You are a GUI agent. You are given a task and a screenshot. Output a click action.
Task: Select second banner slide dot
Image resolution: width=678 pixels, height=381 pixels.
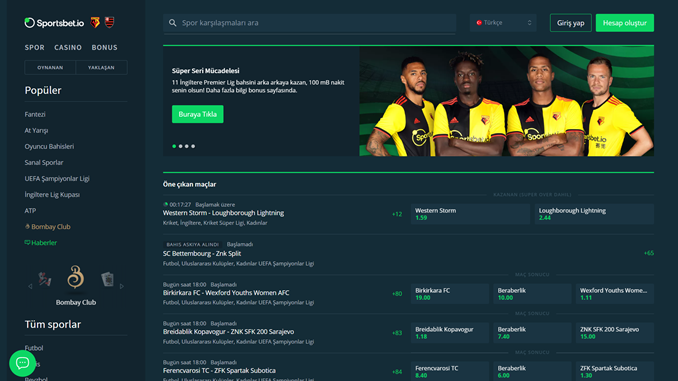pyautogui.click(x=180, y=146)
